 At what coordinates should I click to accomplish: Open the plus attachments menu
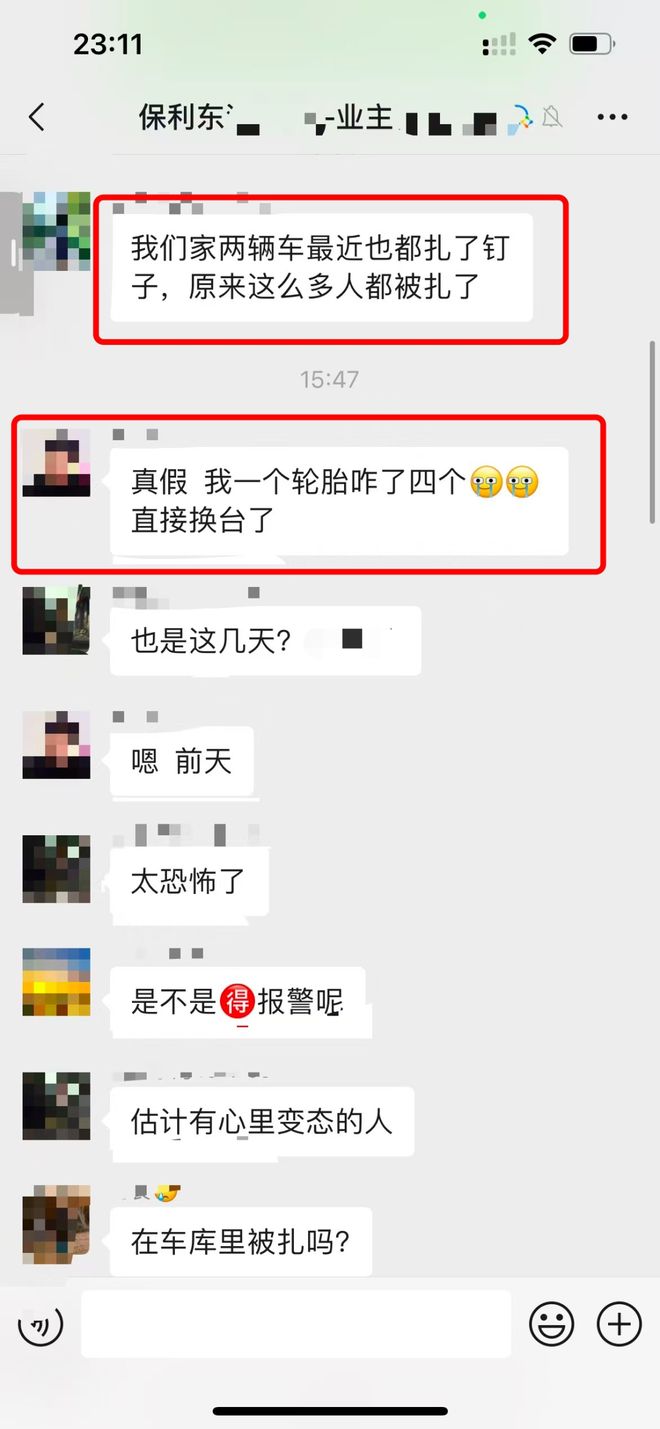[619, 1324]
